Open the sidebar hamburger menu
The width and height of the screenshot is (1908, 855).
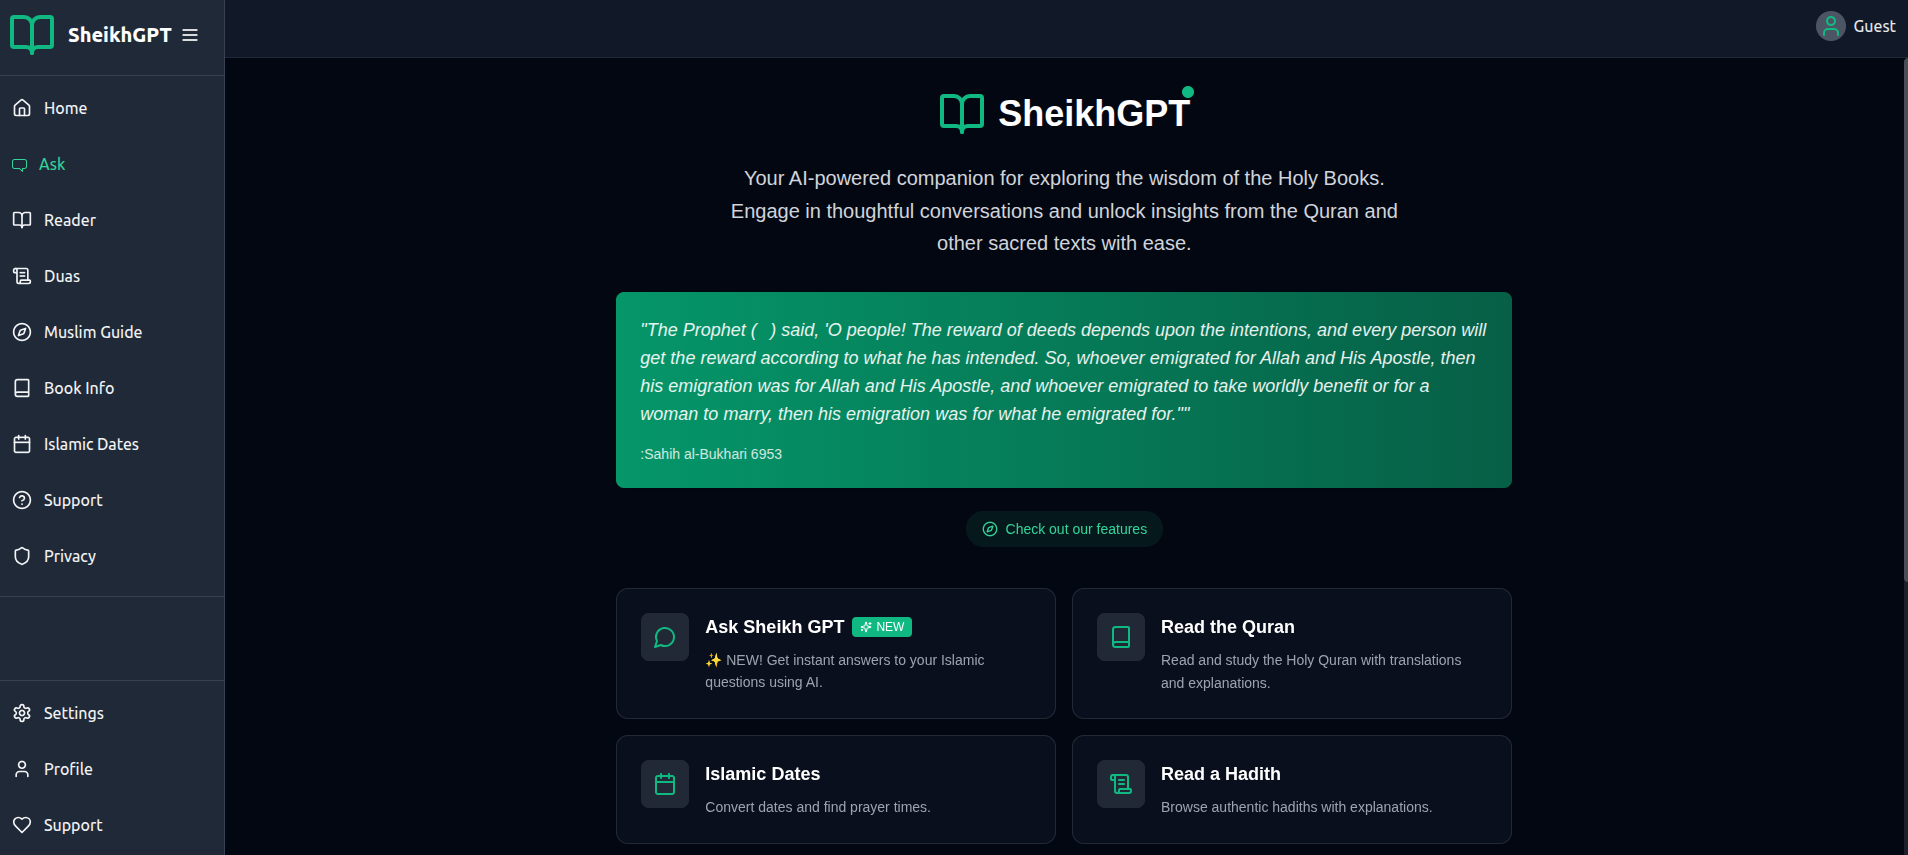click(x=190, y=33)
